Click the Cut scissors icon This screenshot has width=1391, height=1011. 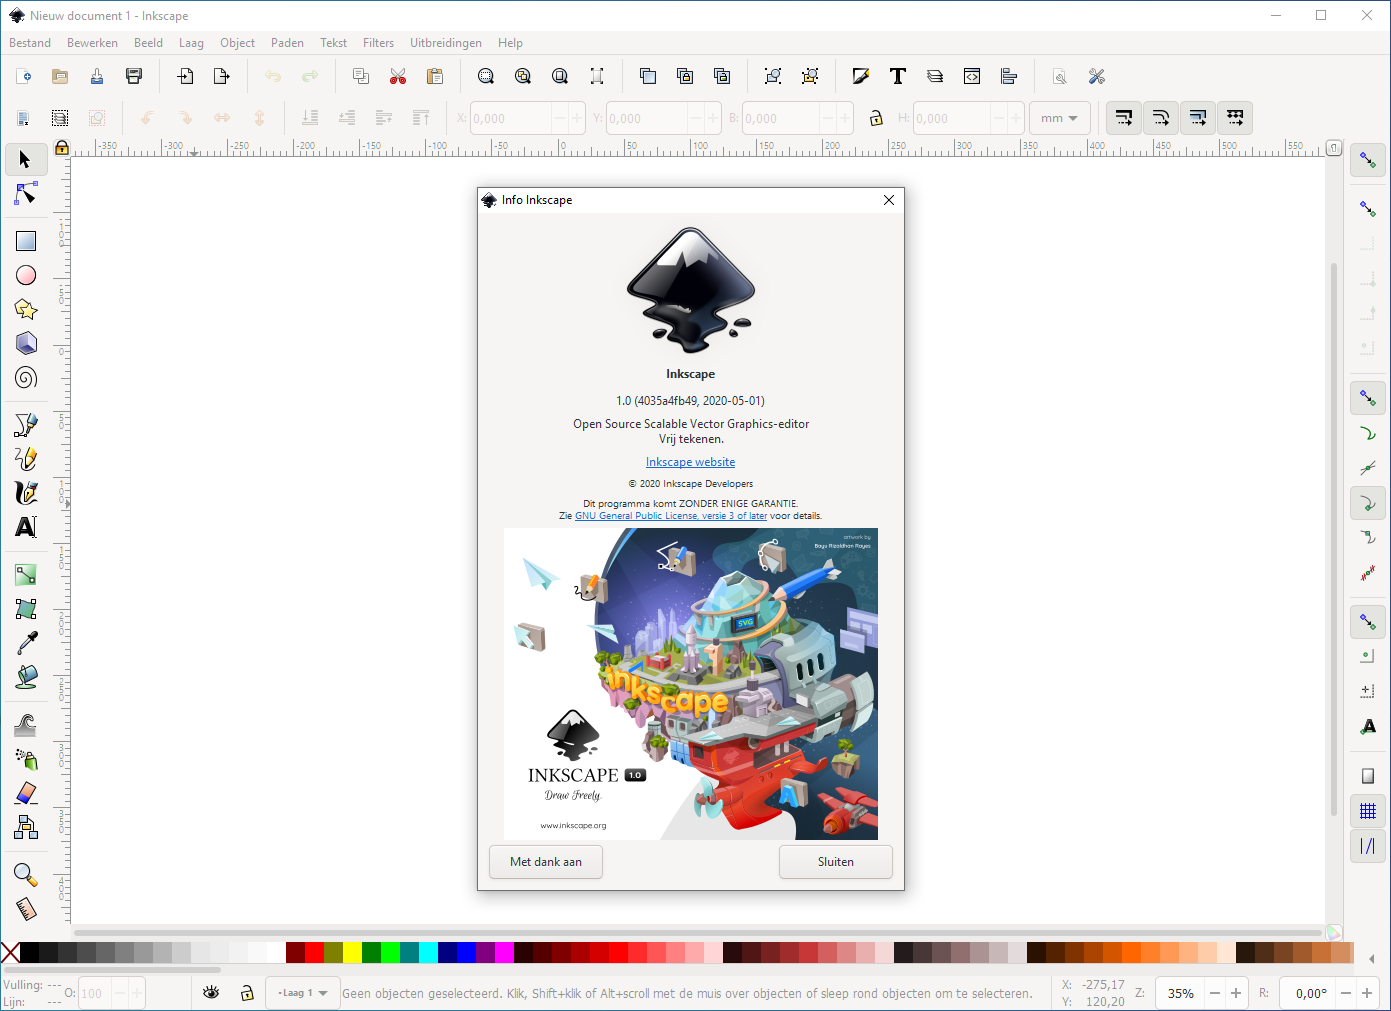398,77
